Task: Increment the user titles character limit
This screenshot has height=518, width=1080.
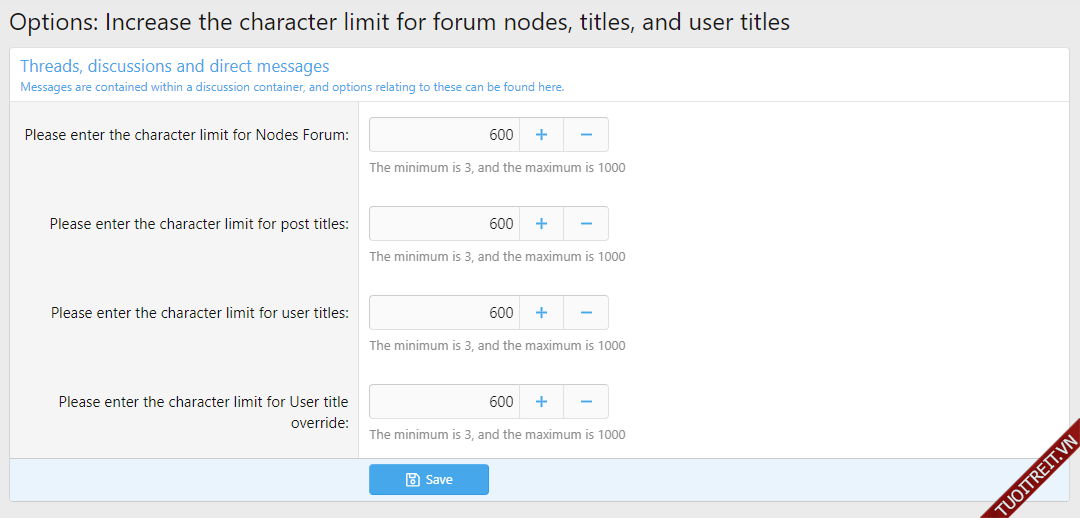Action: point(541,313)
